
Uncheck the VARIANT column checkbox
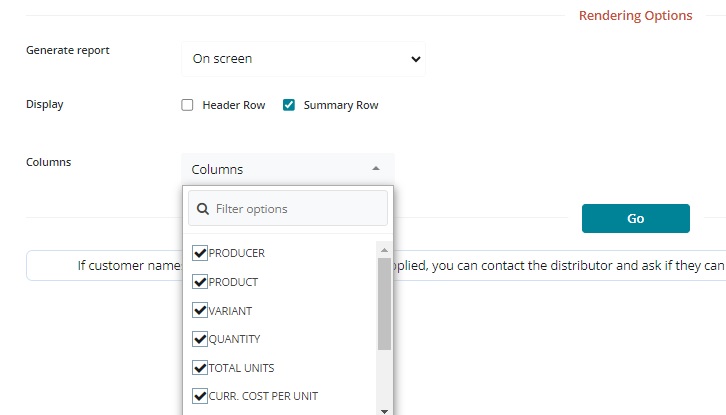pos(199,311)
